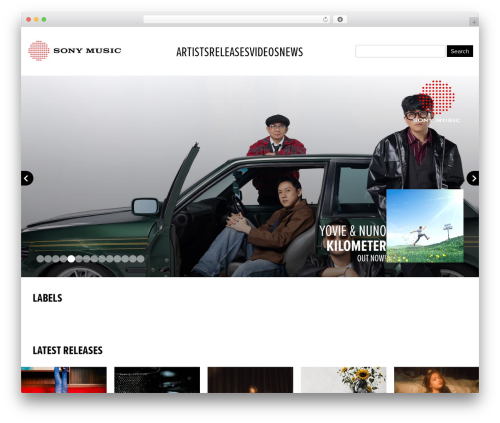Open browser downloads icon beside address bar

[x=340, y=20]
